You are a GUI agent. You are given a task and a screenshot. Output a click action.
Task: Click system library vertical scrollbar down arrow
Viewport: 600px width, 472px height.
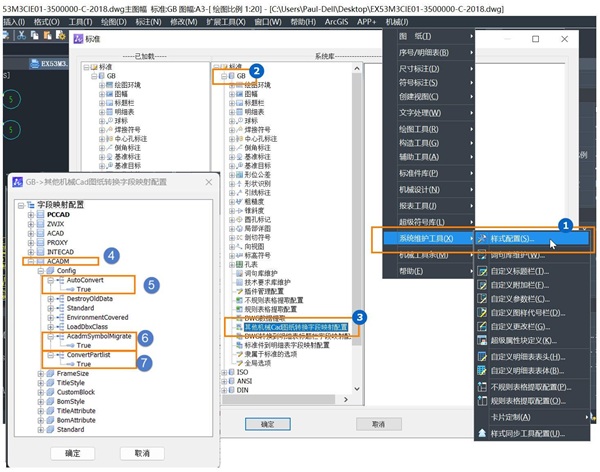pyautogui.click(x=357, y=389)
